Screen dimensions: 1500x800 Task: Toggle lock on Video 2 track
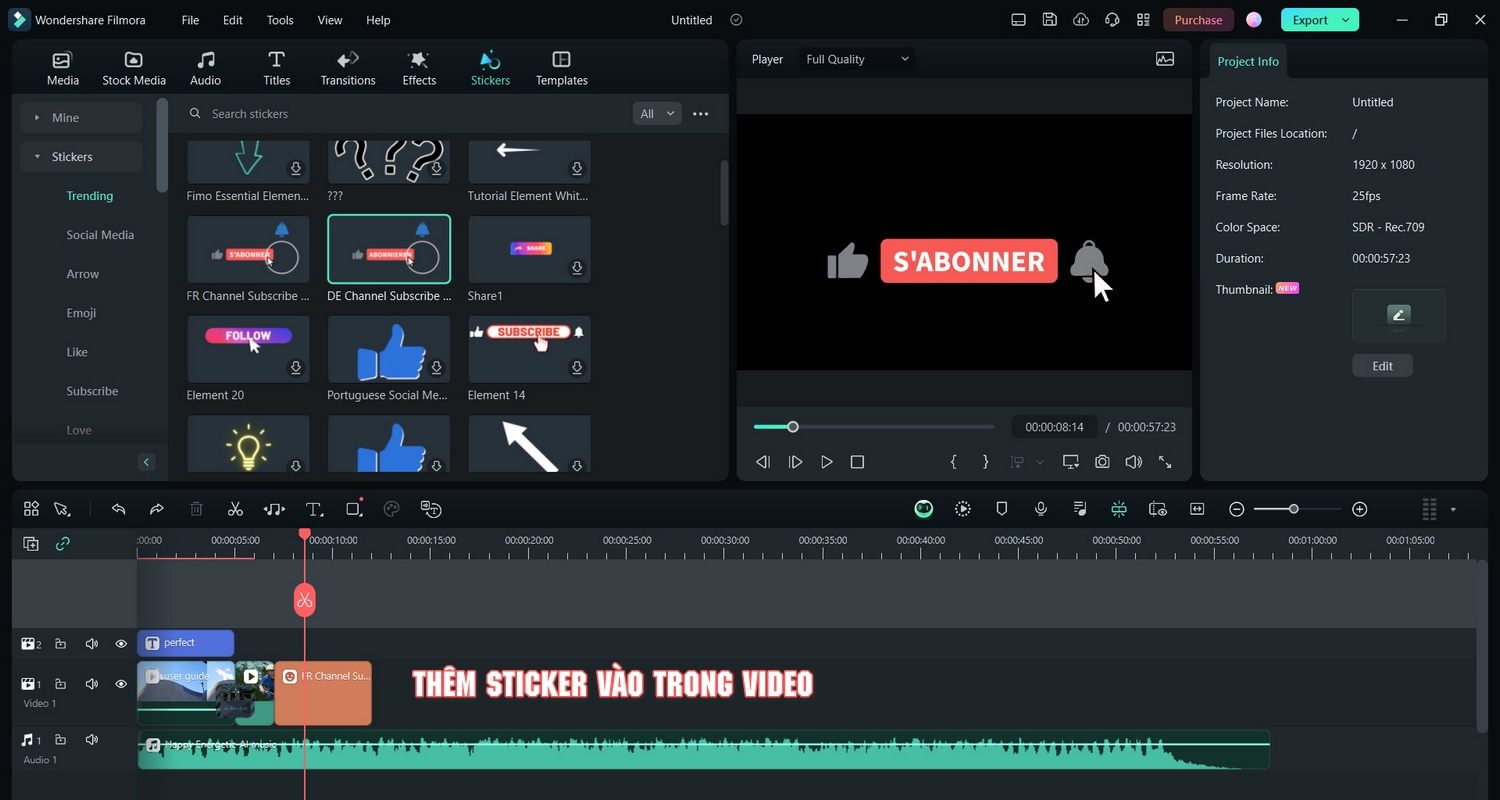61,644
